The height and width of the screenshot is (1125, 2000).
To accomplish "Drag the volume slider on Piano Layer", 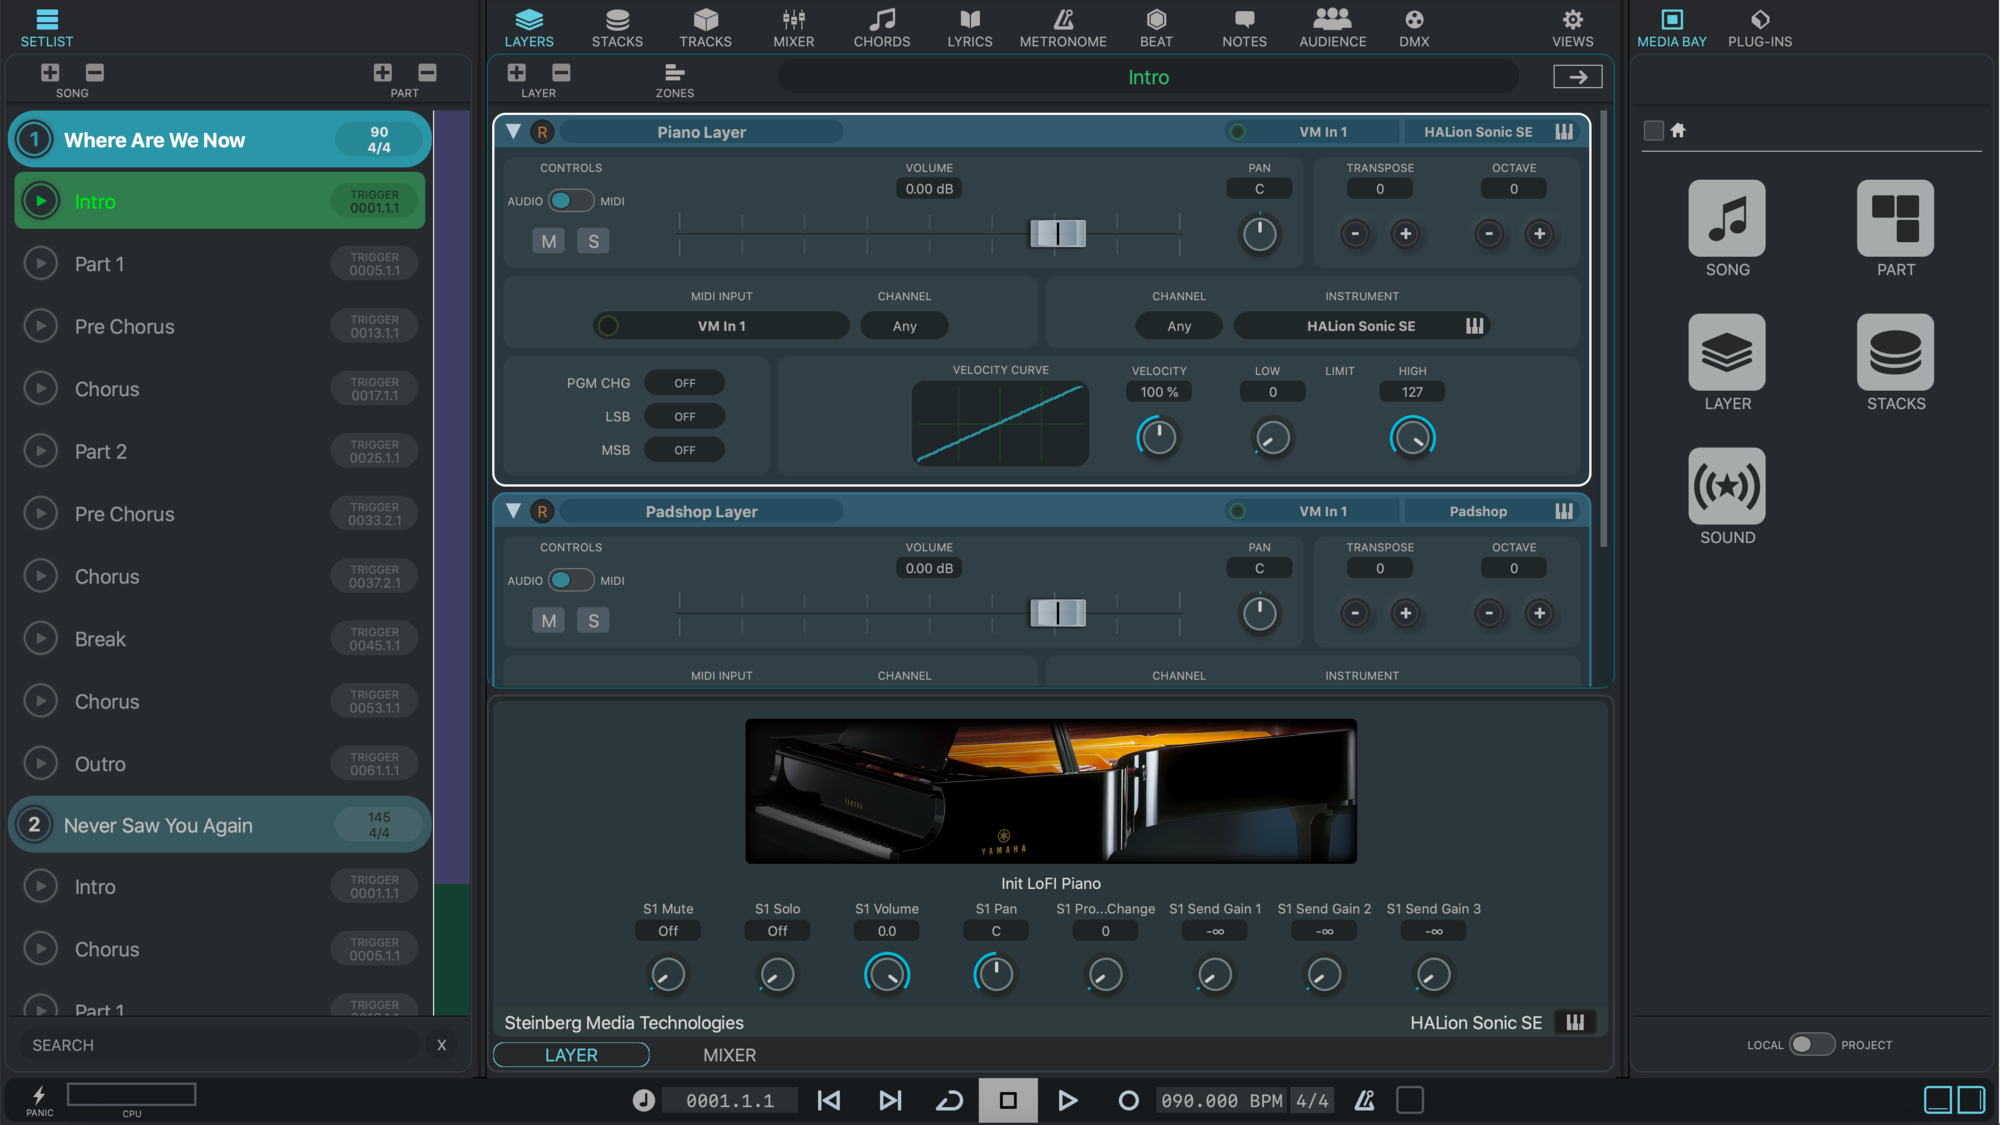I will 1058,235.
